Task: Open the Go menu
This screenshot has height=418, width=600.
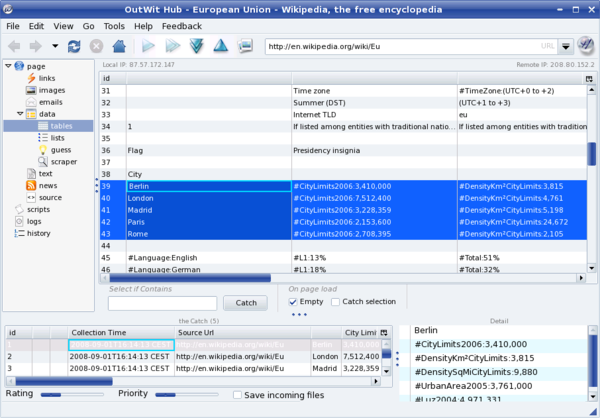Action: pyautogui.click(x=88, y=26)
